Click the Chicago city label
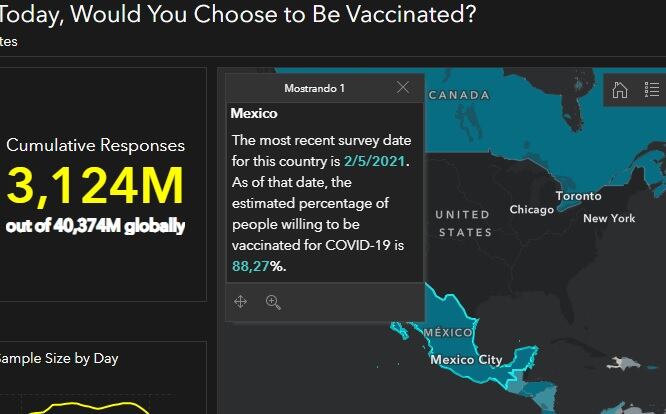The width and height of the screenshot is (666, 414). [531, 210]
